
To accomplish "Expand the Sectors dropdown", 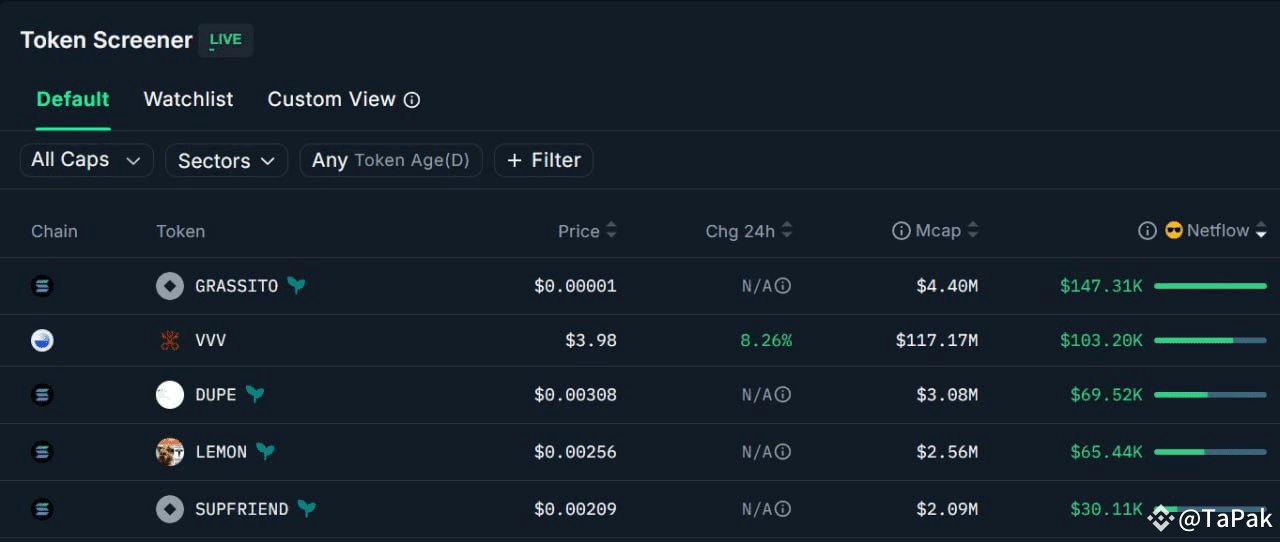I will click(x=226, y=160).
